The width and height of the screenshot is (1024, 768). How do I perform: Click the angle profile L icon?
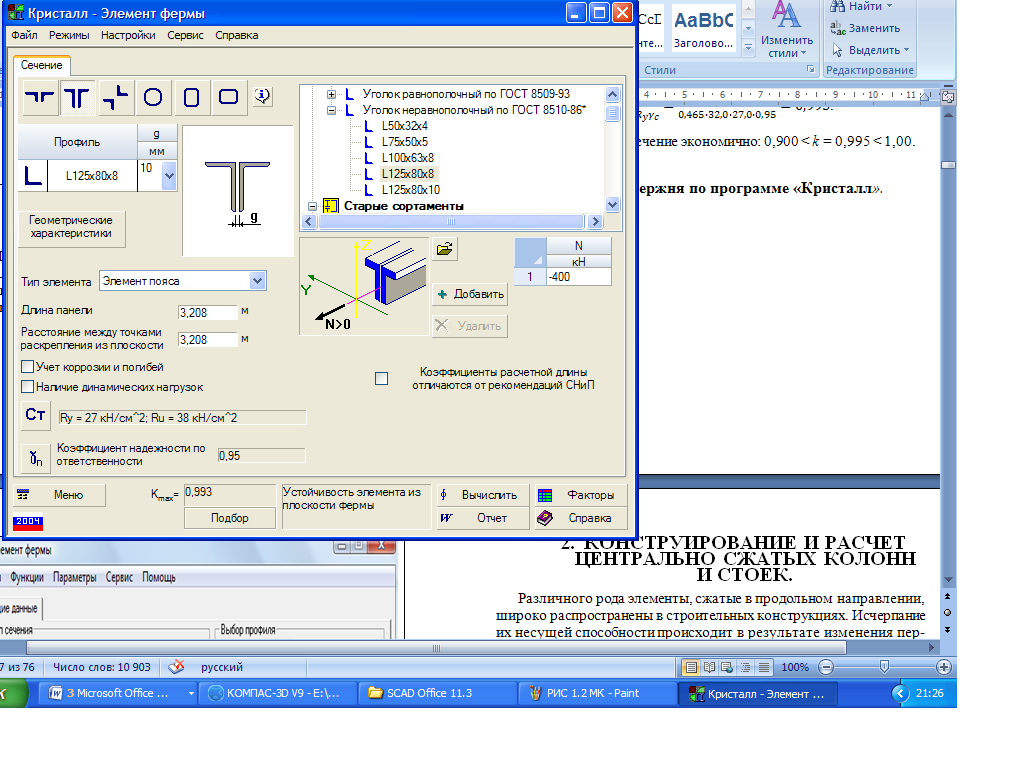click(x=33, y=176)
